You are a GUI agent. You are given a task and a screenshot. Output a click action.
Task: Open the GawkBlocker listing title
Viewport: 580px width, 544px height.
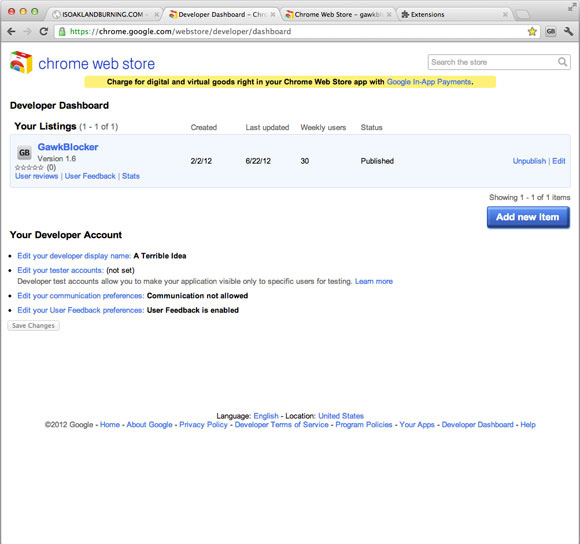[x=68, y=147]
